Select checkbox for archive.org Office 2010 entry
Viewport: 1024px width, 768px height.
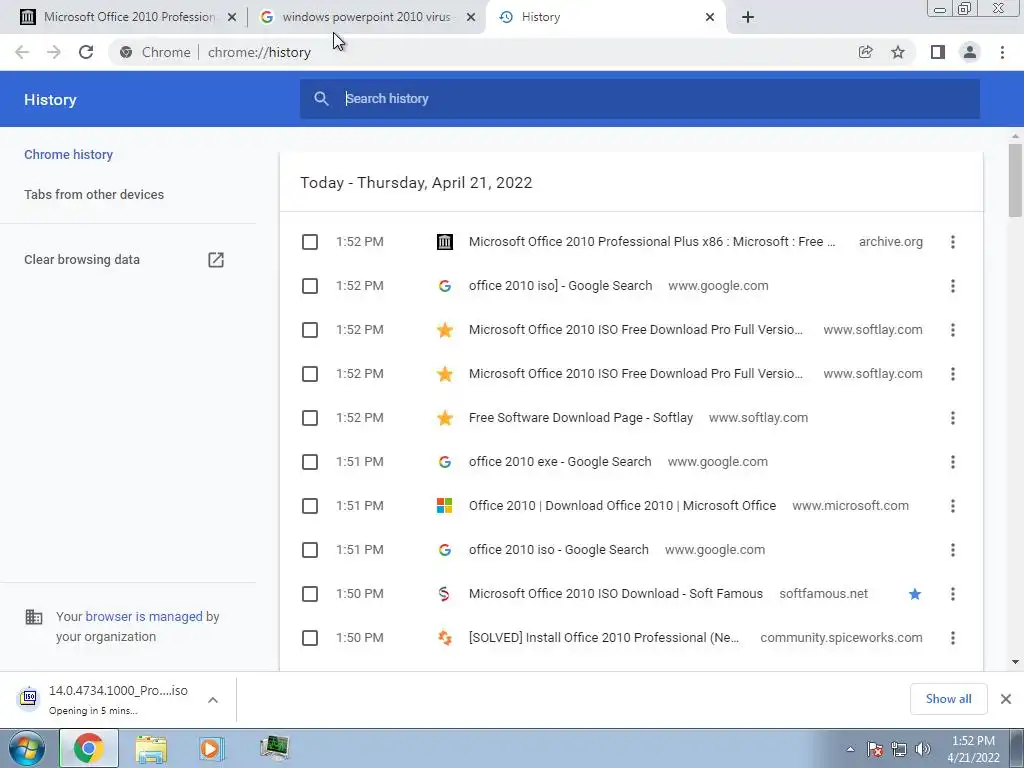coord(310,242)
